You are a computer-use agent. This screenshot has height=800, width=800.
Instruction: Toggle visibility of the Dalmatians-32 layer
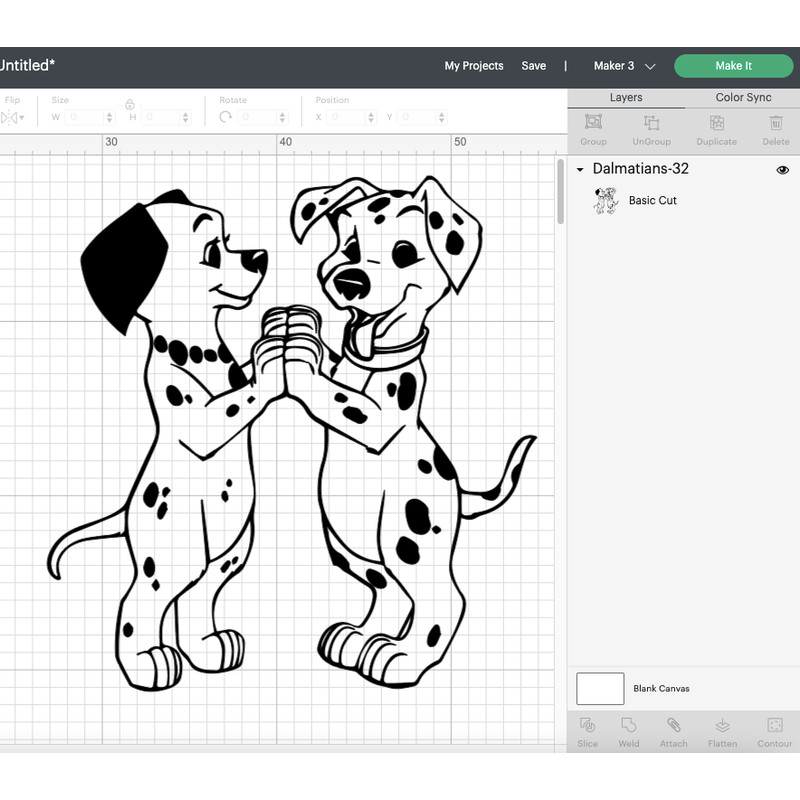[x=781, y=170]
